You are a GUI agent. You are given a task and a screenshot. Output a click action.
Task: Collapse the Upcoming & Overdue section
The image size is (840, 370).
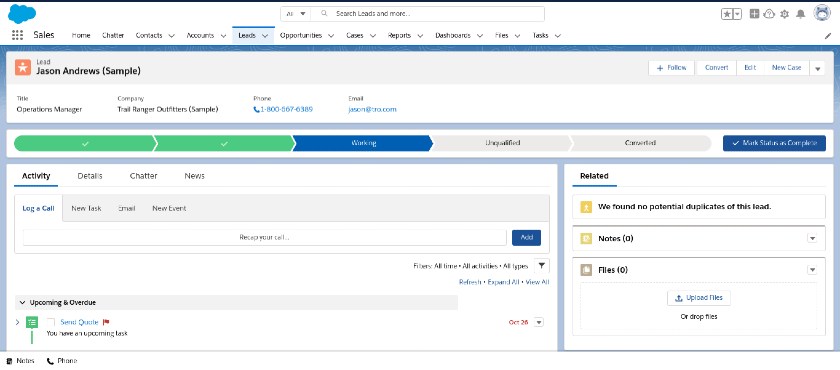(x=22, y=303)
